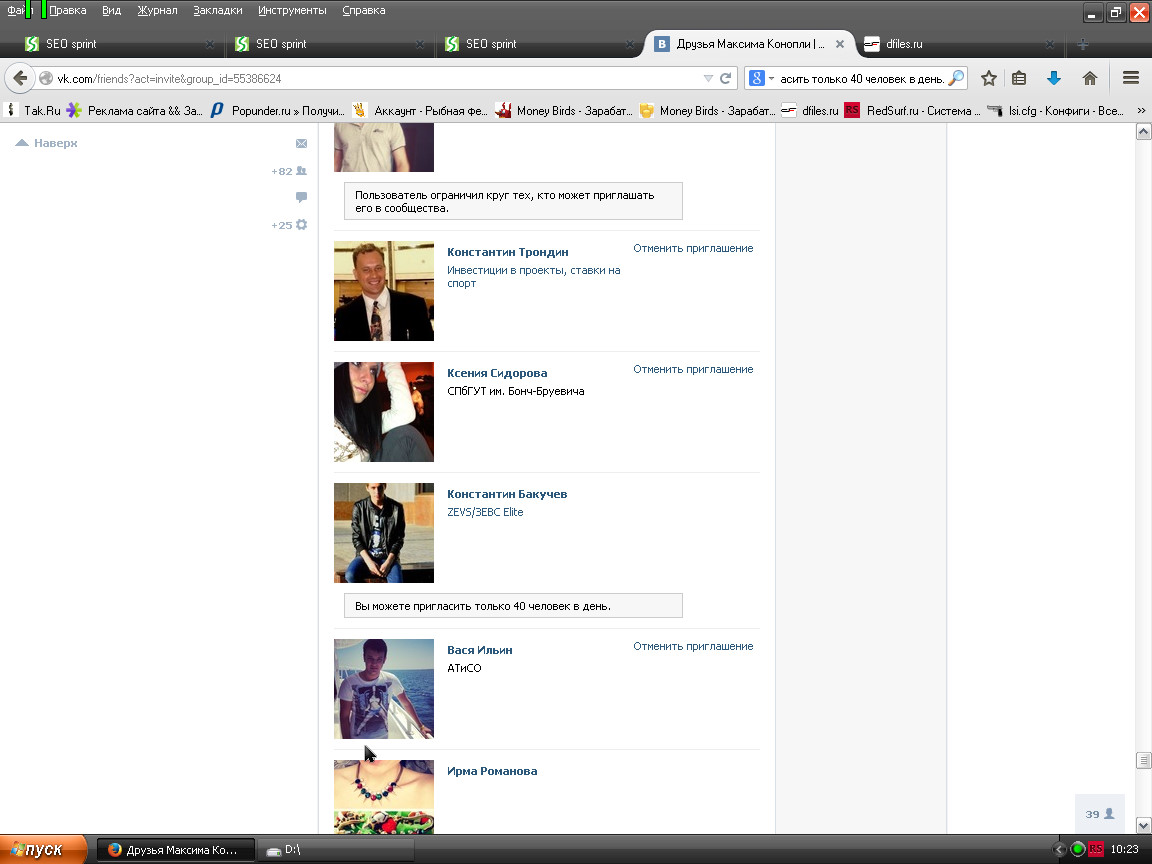Screen dimensions: 1152x864
Task: Switch to the first SEO sprint tab
Action: click(118, 44)
